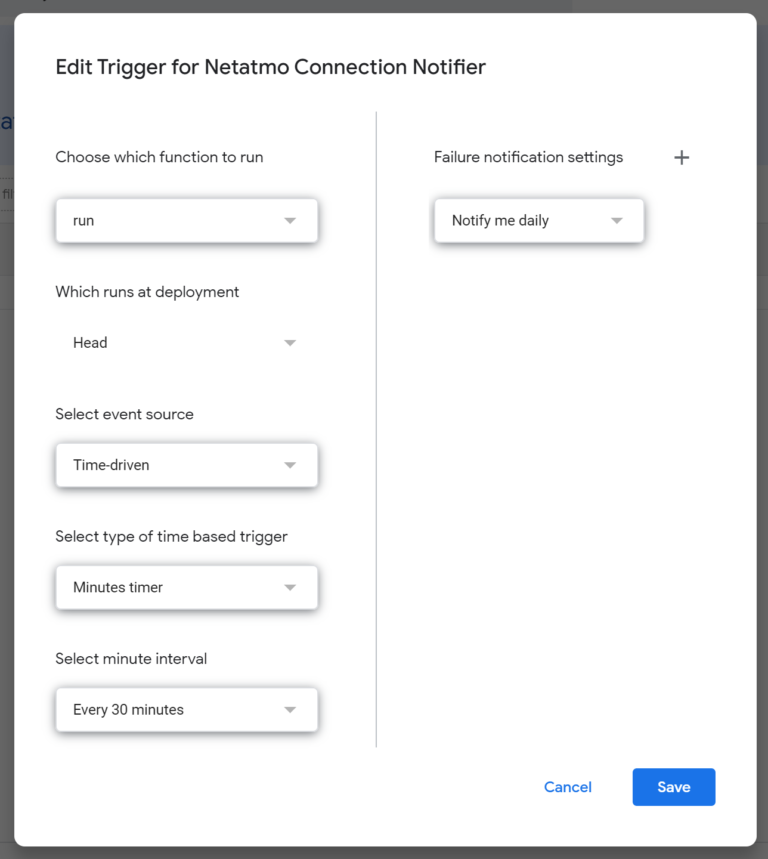
Task: Click the event source dropdown arrow
Action: [x=291, y=465]
